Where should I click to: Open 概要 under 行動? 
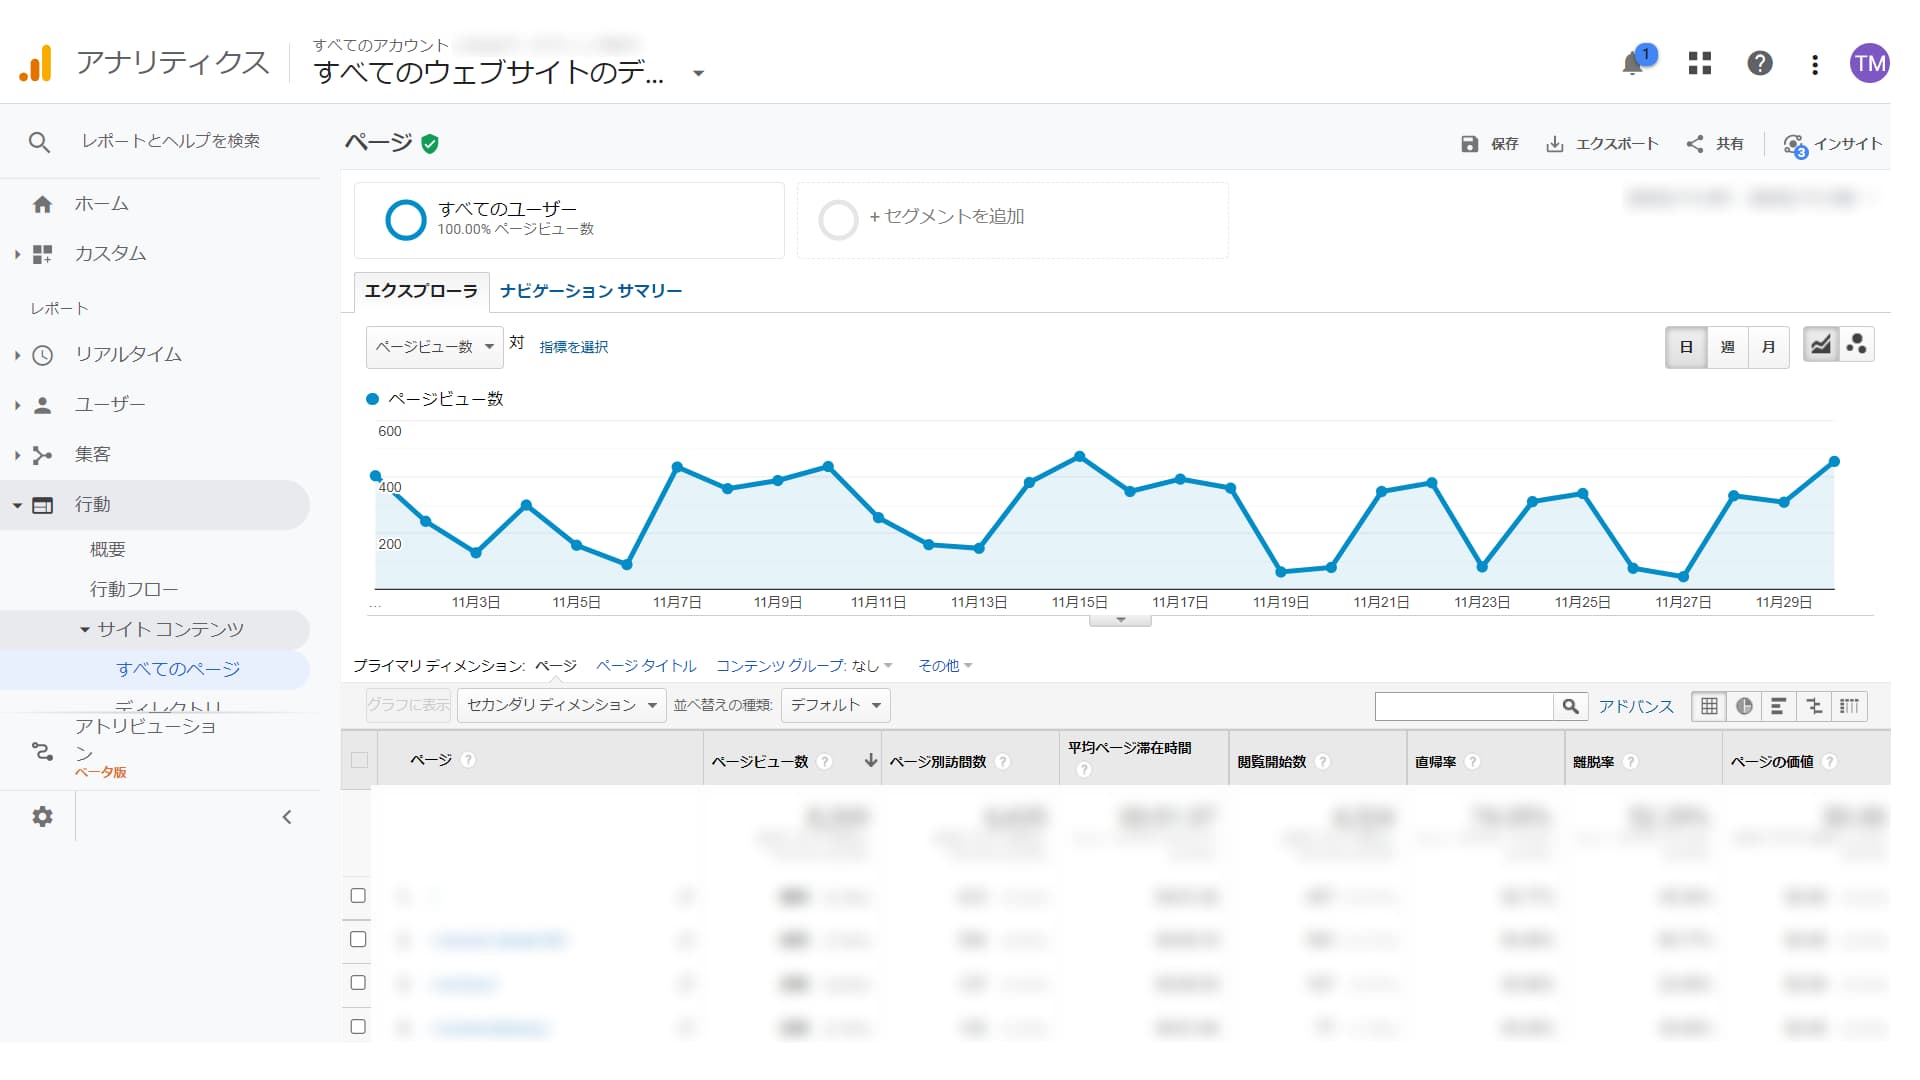(108, 550)
